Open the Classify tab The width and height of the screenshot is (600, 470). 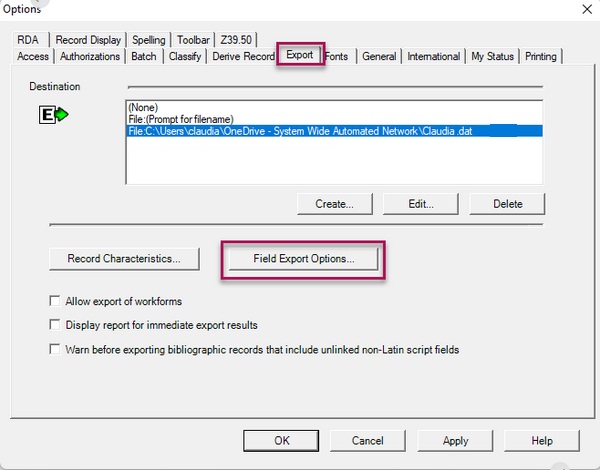point(185,56)
